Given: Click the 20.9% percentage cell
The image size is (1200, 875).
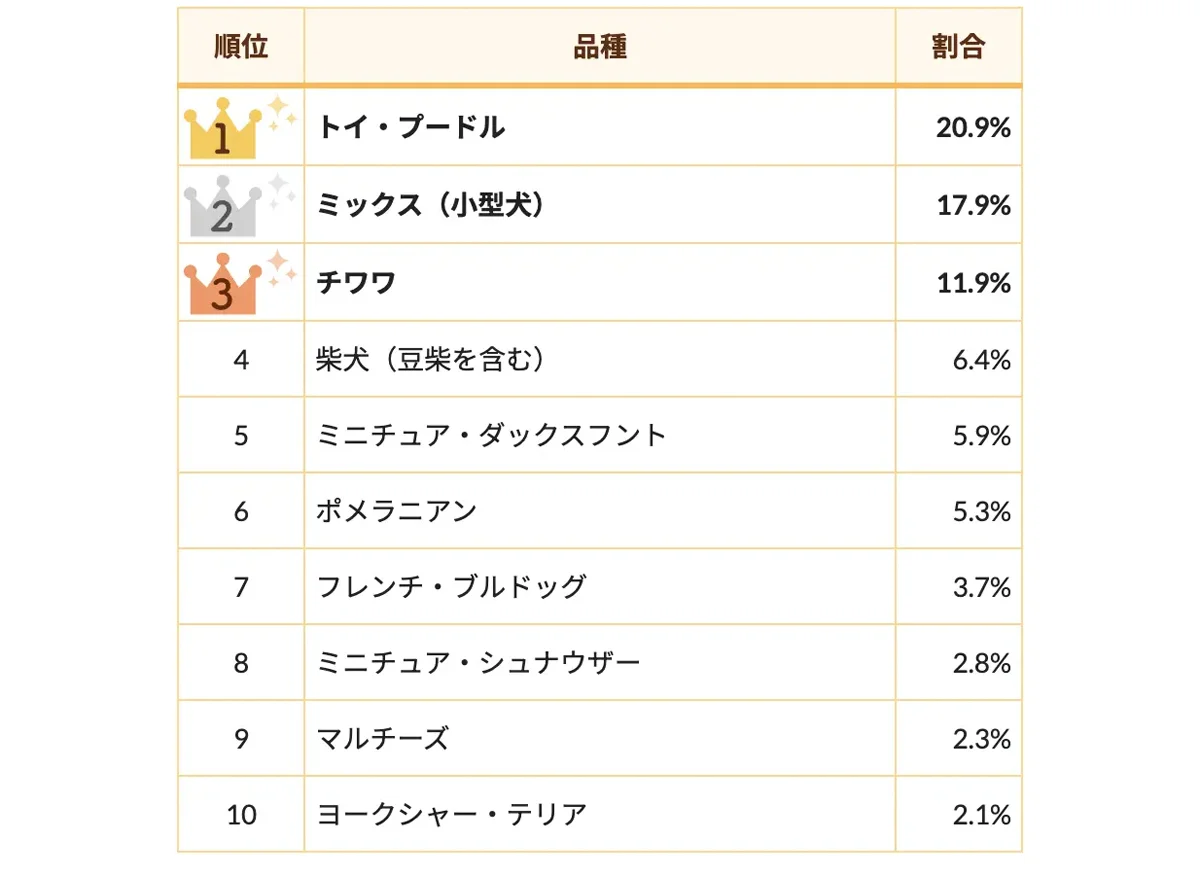Looking at the screenshot, I should tap(959, 128).
